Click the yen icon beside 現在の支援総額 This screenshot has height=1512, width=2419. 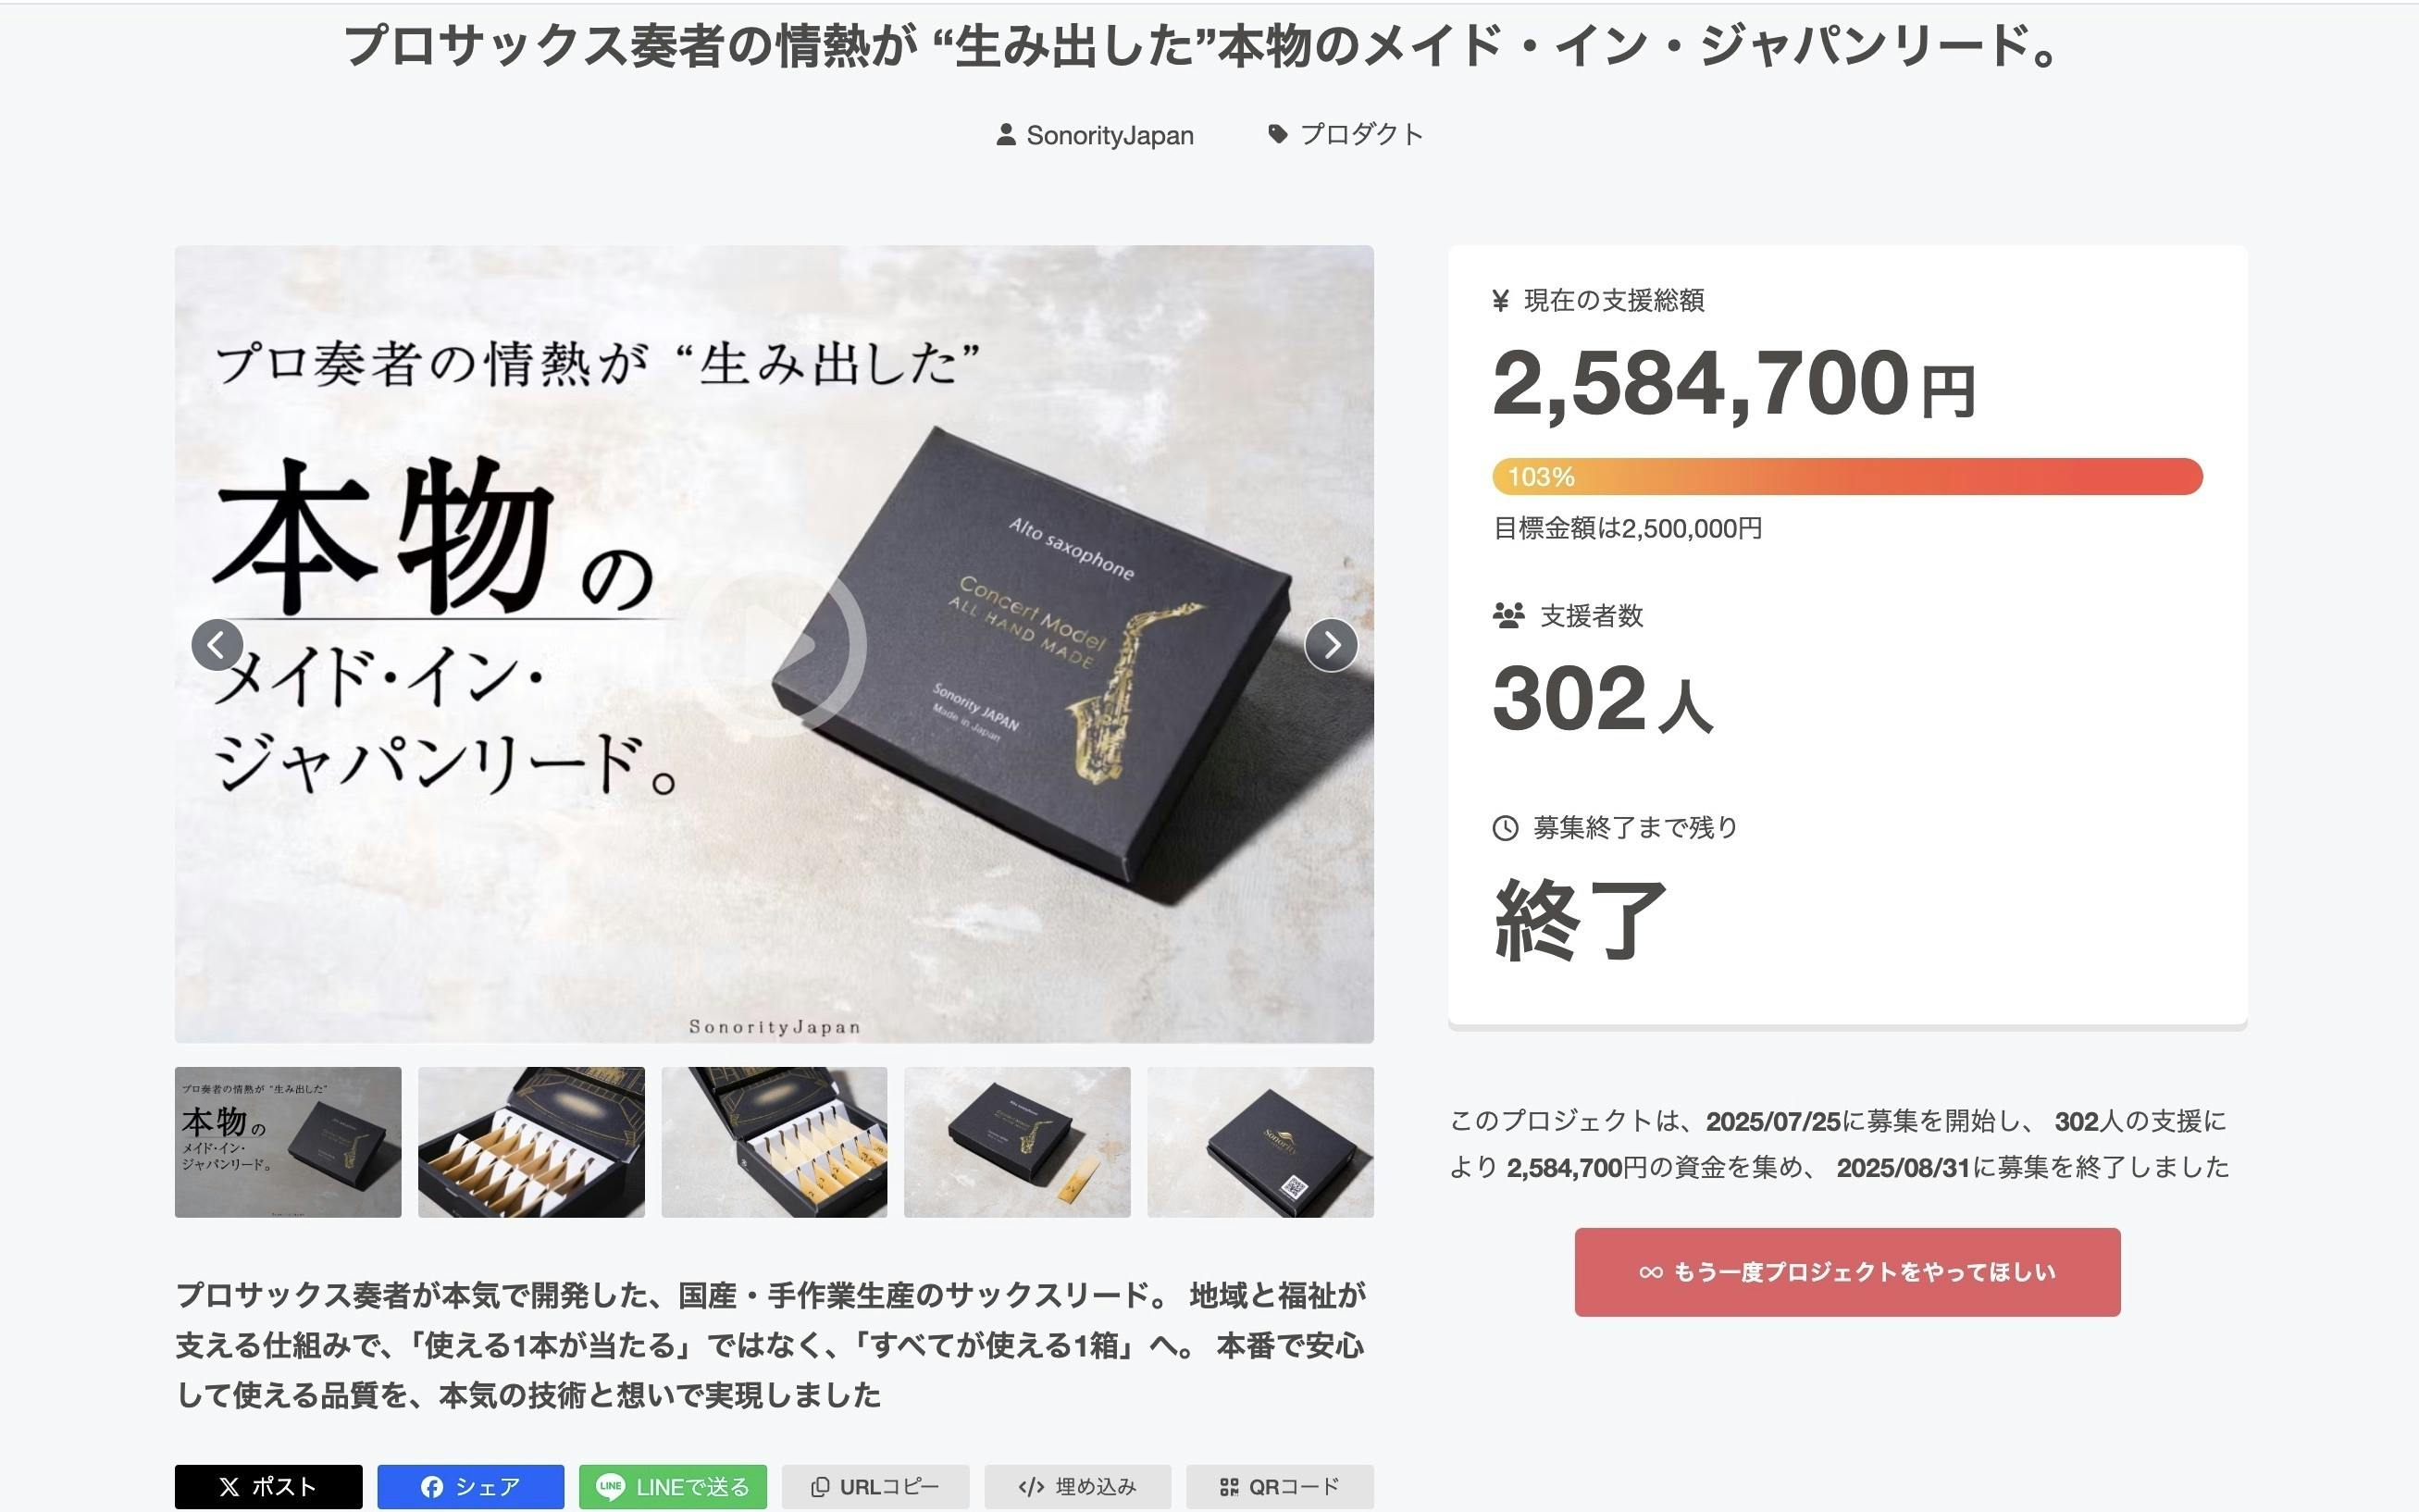click(x=1500, y=300)
